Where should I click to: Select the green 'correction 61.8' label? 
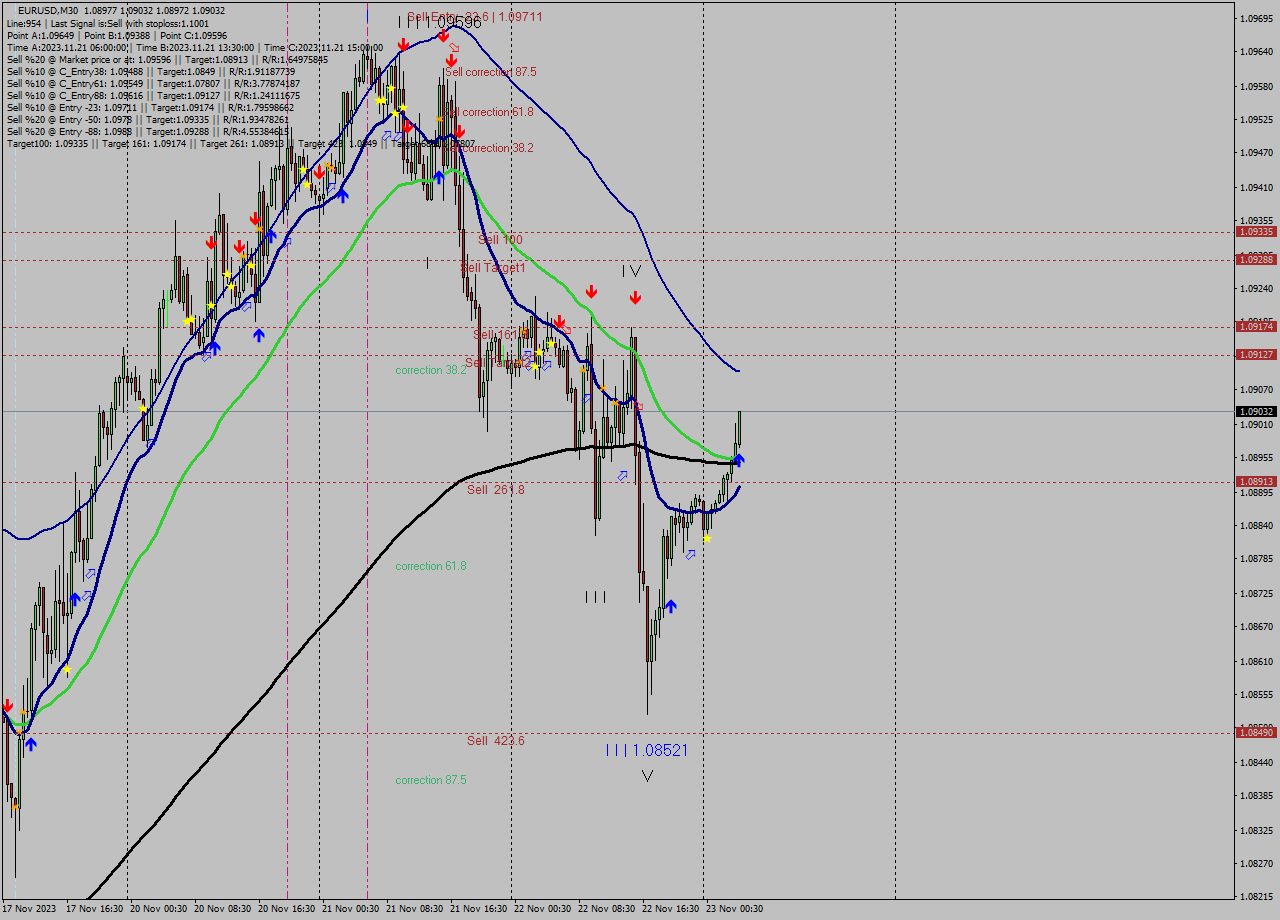tap(431, 566)
